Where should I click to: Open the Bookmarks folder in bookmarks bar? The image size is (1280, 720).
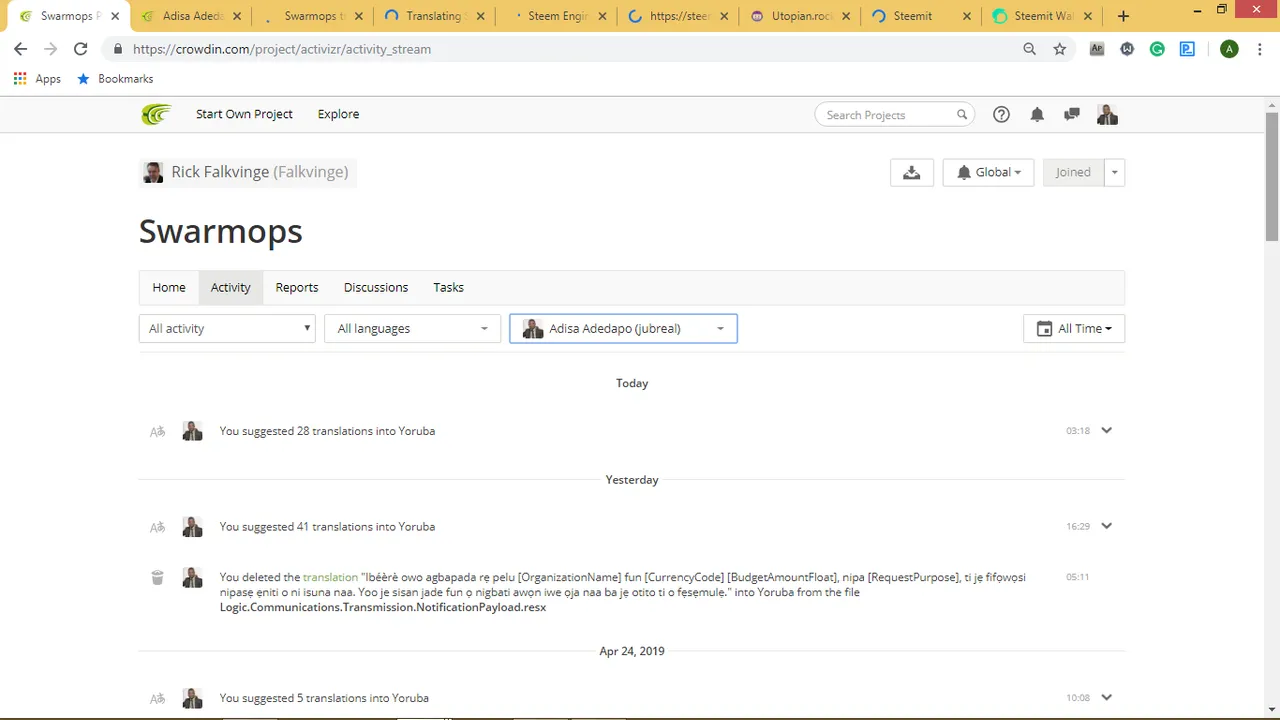(115, 79)
